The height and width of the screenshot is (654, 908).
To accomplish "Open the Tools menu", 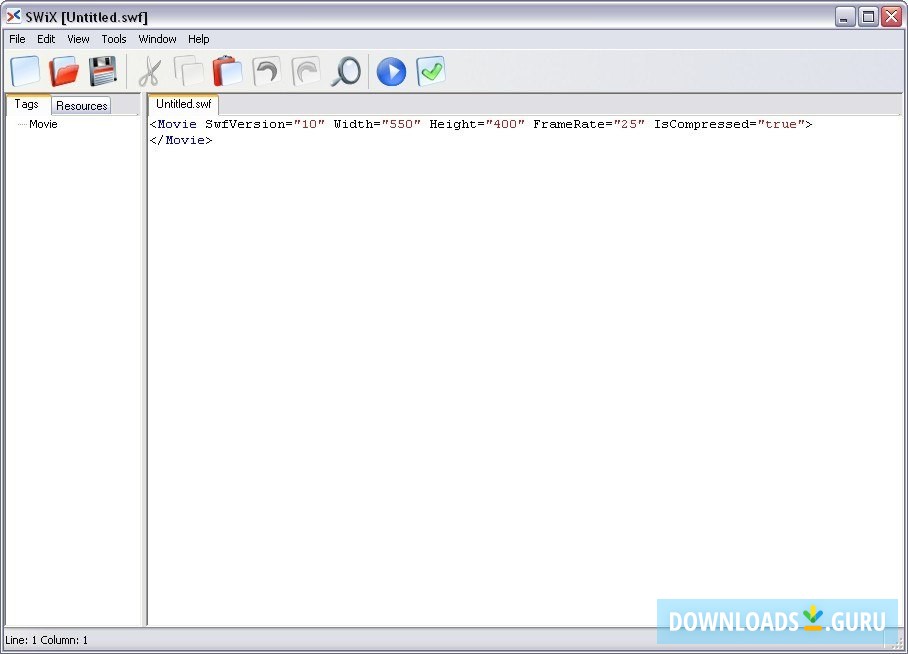I will tap(114, 39).
